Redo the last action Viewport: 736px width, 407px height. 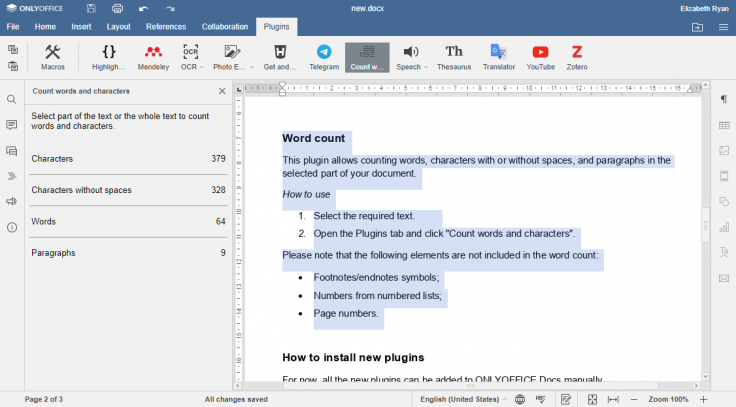click(x=170, y=8)
